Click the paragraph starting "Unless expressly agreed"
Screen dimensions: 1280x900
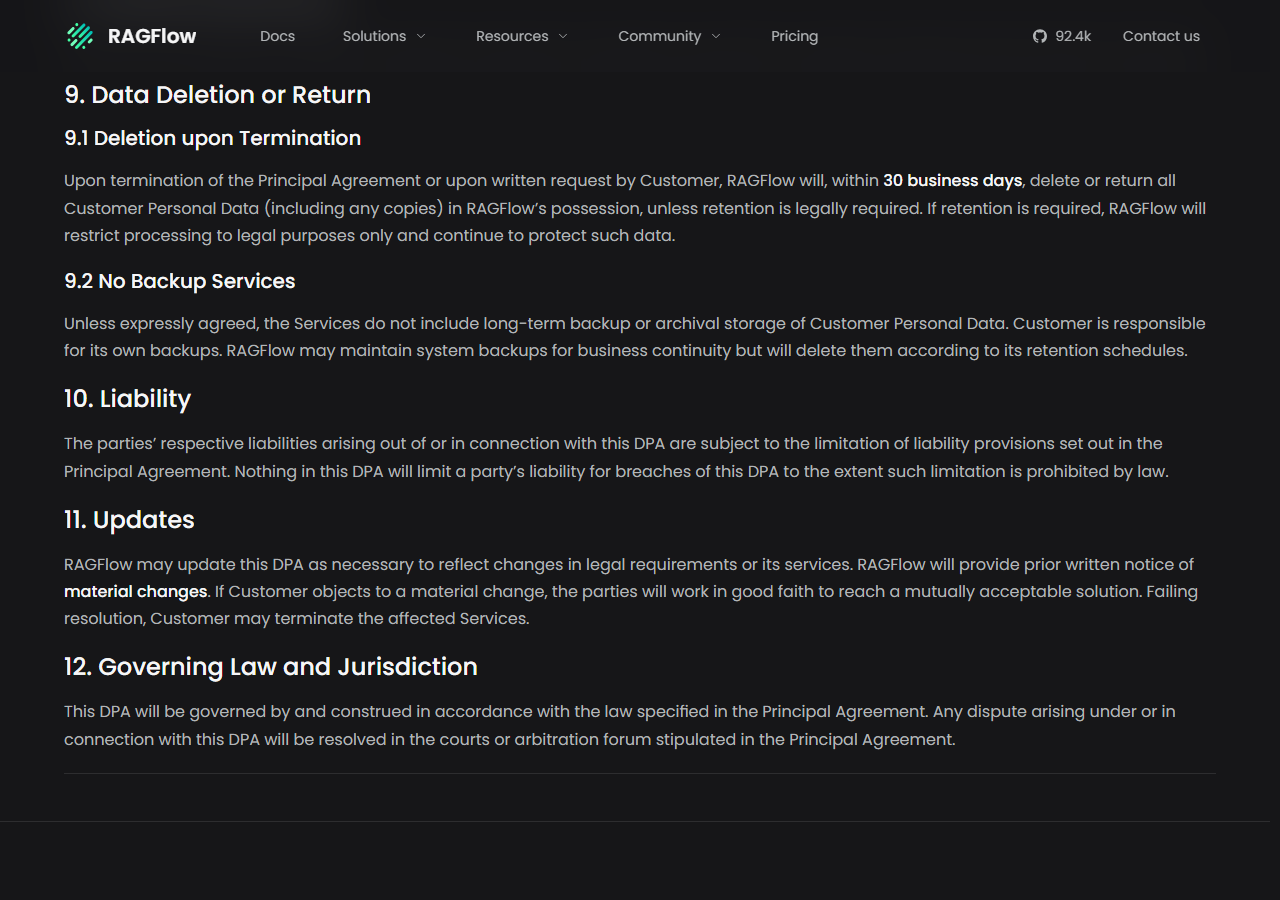tap(635, 337)
